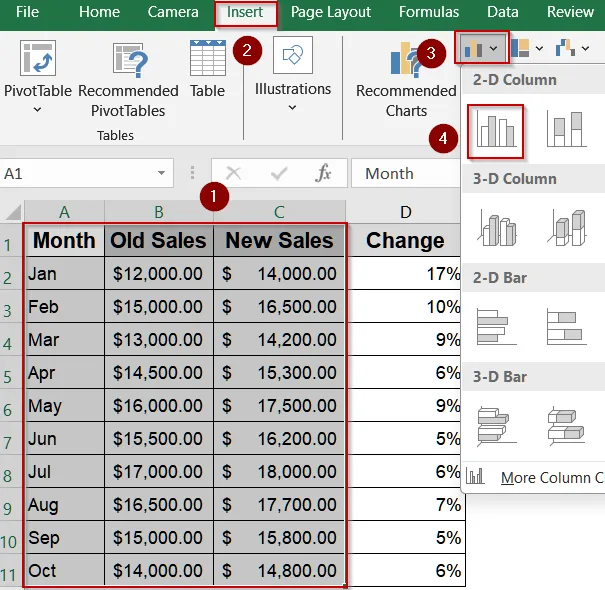Switch to the Data tab
The width and height of the screenshot is (605, 590).
[x=502, y=12]
